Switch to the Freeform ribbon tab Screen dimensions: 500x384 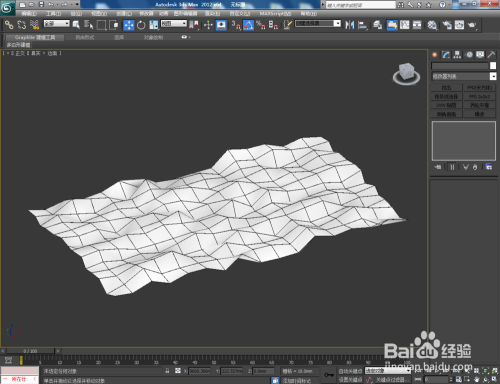(x=85, y=37)
